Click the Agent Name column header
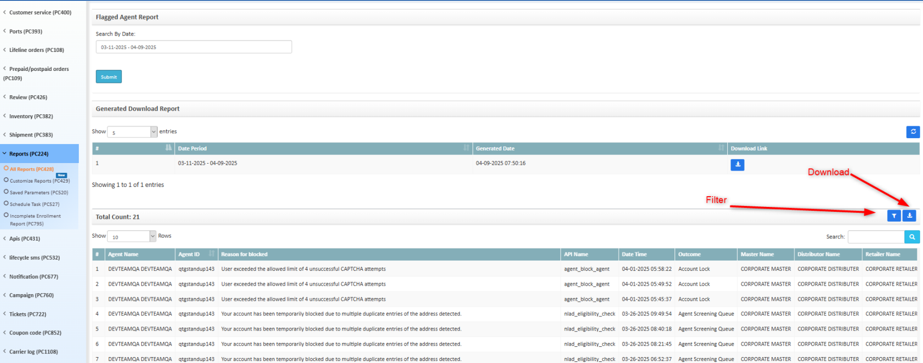The height and width of the screenshot is (363, 923). point(140,254)
